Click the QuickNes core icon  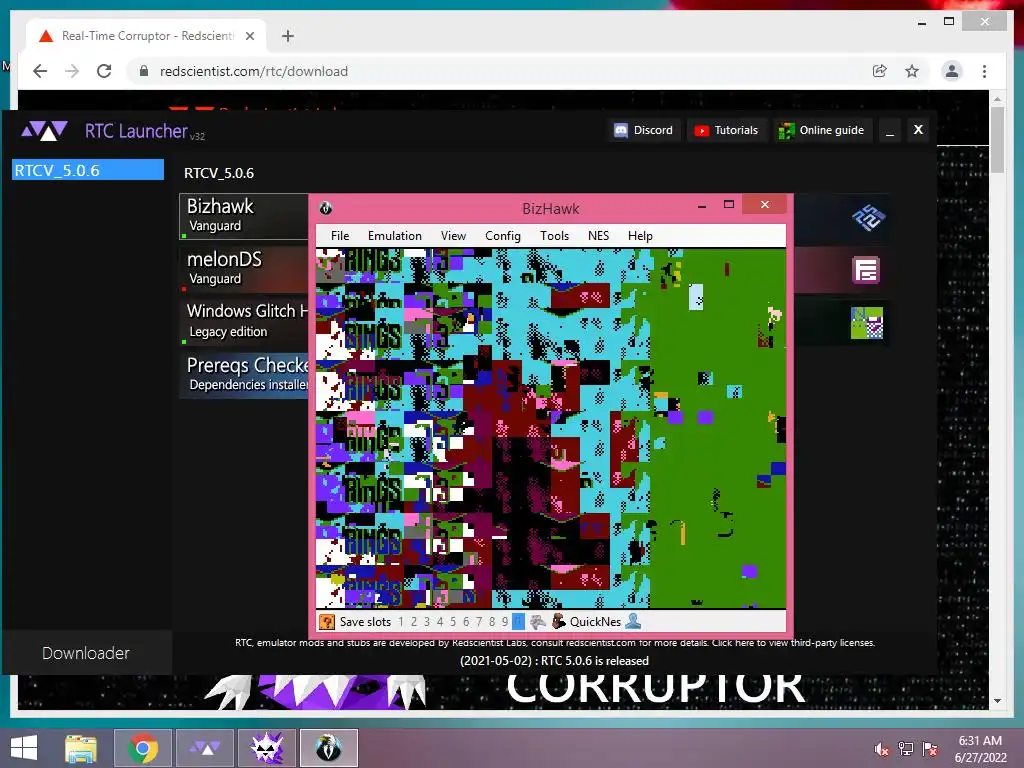click(x=558, y=621)
